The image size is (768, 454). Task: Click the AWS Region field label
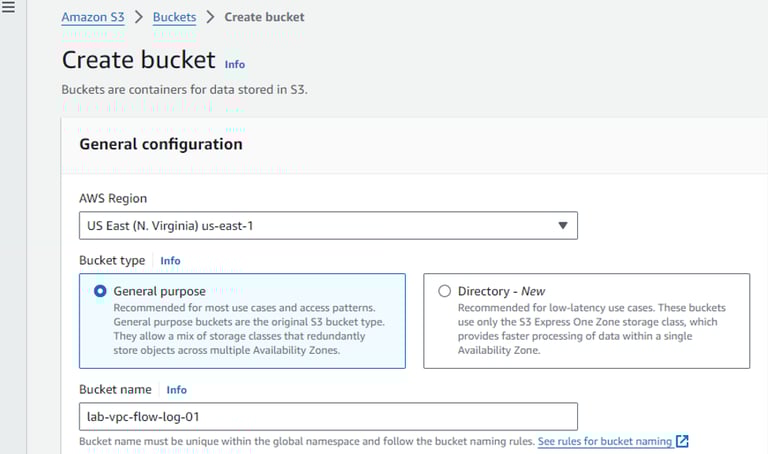pyautogui.click(x=113, y=198)
